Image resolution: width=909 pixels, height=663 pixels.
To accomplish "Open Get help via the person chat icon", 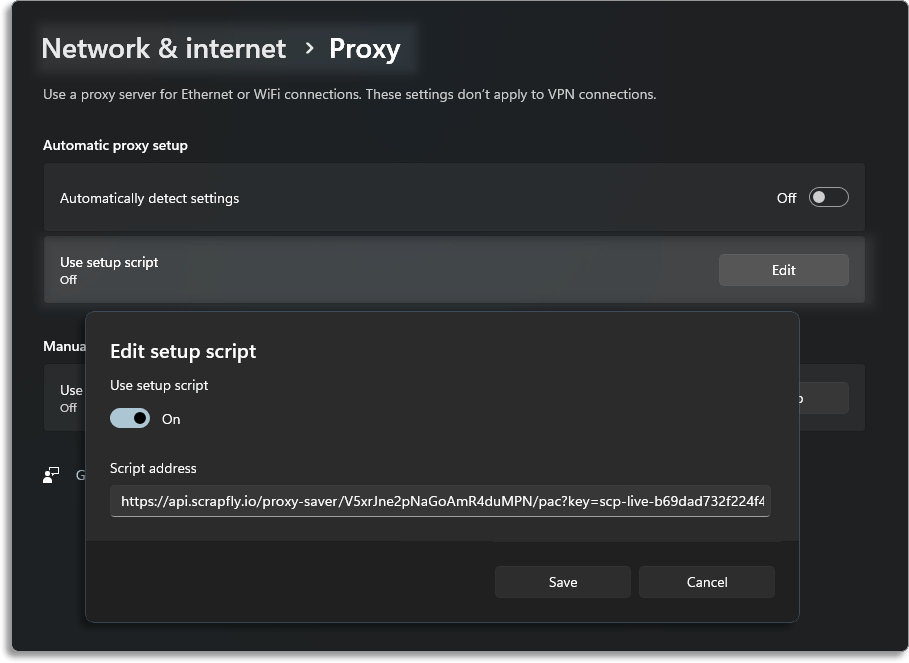I will (x=50, y=475).
